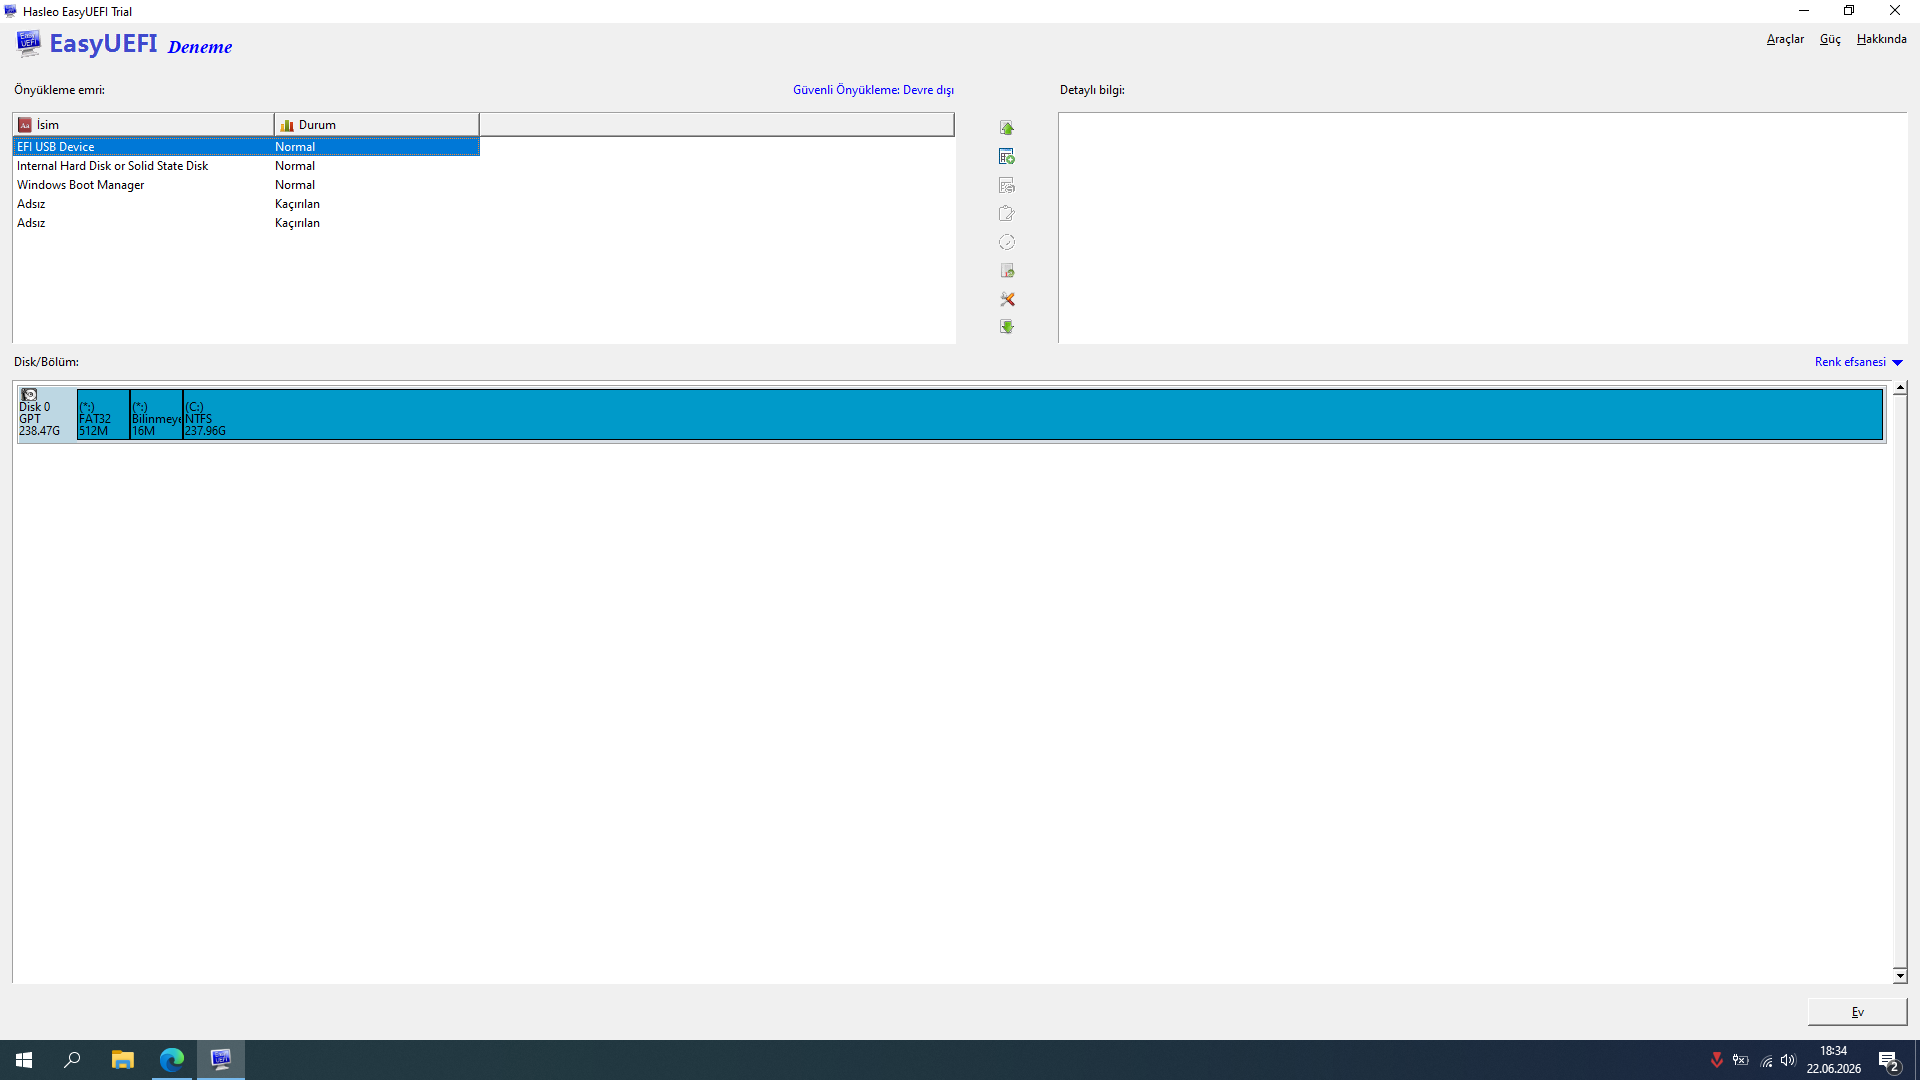1920x1080 pixels.
Task: Open the wrench-and-screwdriver tools icon
Action: pos(1007,300)
